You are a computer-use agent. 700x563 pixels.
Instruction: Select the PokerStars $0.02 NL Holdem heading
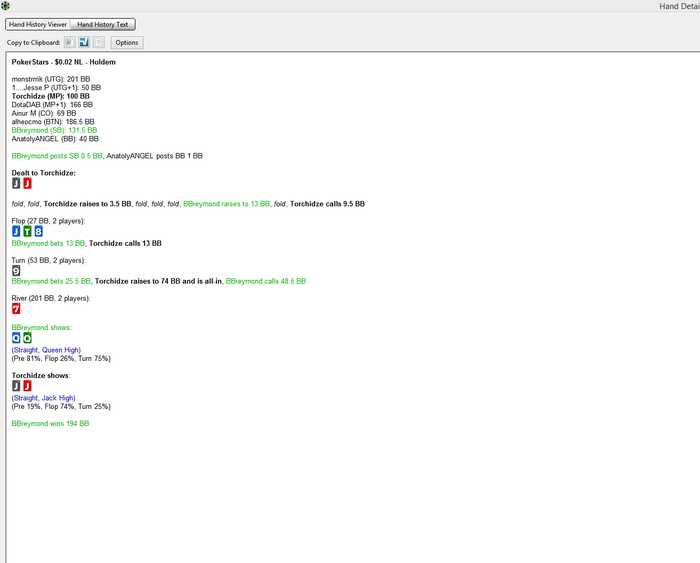63,62
